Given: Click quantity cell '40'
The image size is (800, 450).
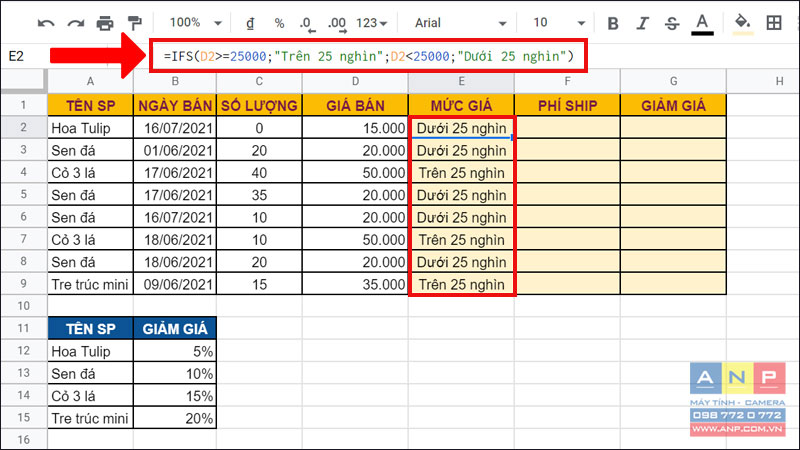Looking at the screenshot, I should click(x=259, y=172).
